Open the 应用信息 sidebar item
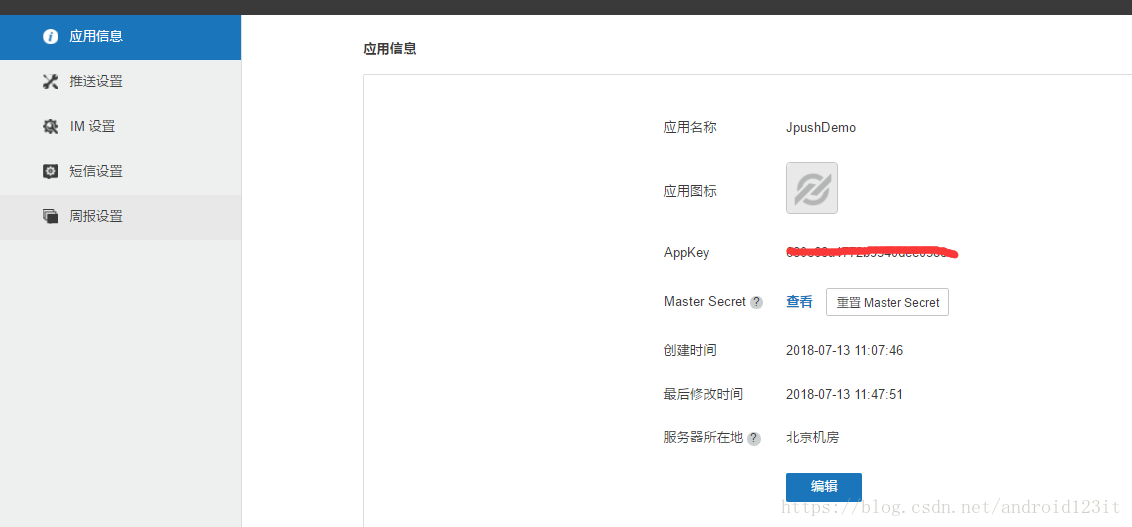 tap(120, 37)
